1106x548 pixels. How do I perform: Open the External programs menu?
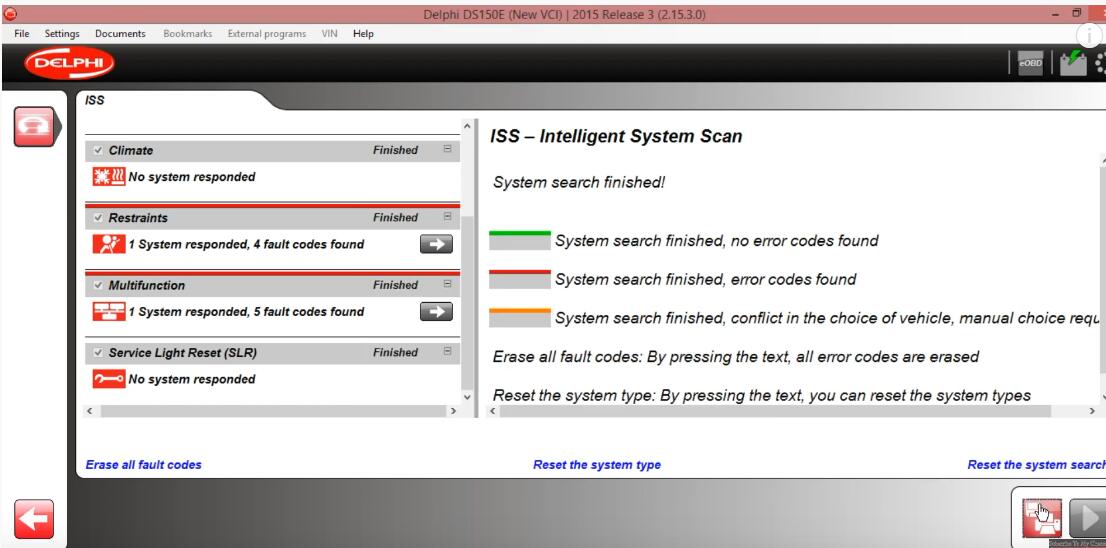pos(267,34)
